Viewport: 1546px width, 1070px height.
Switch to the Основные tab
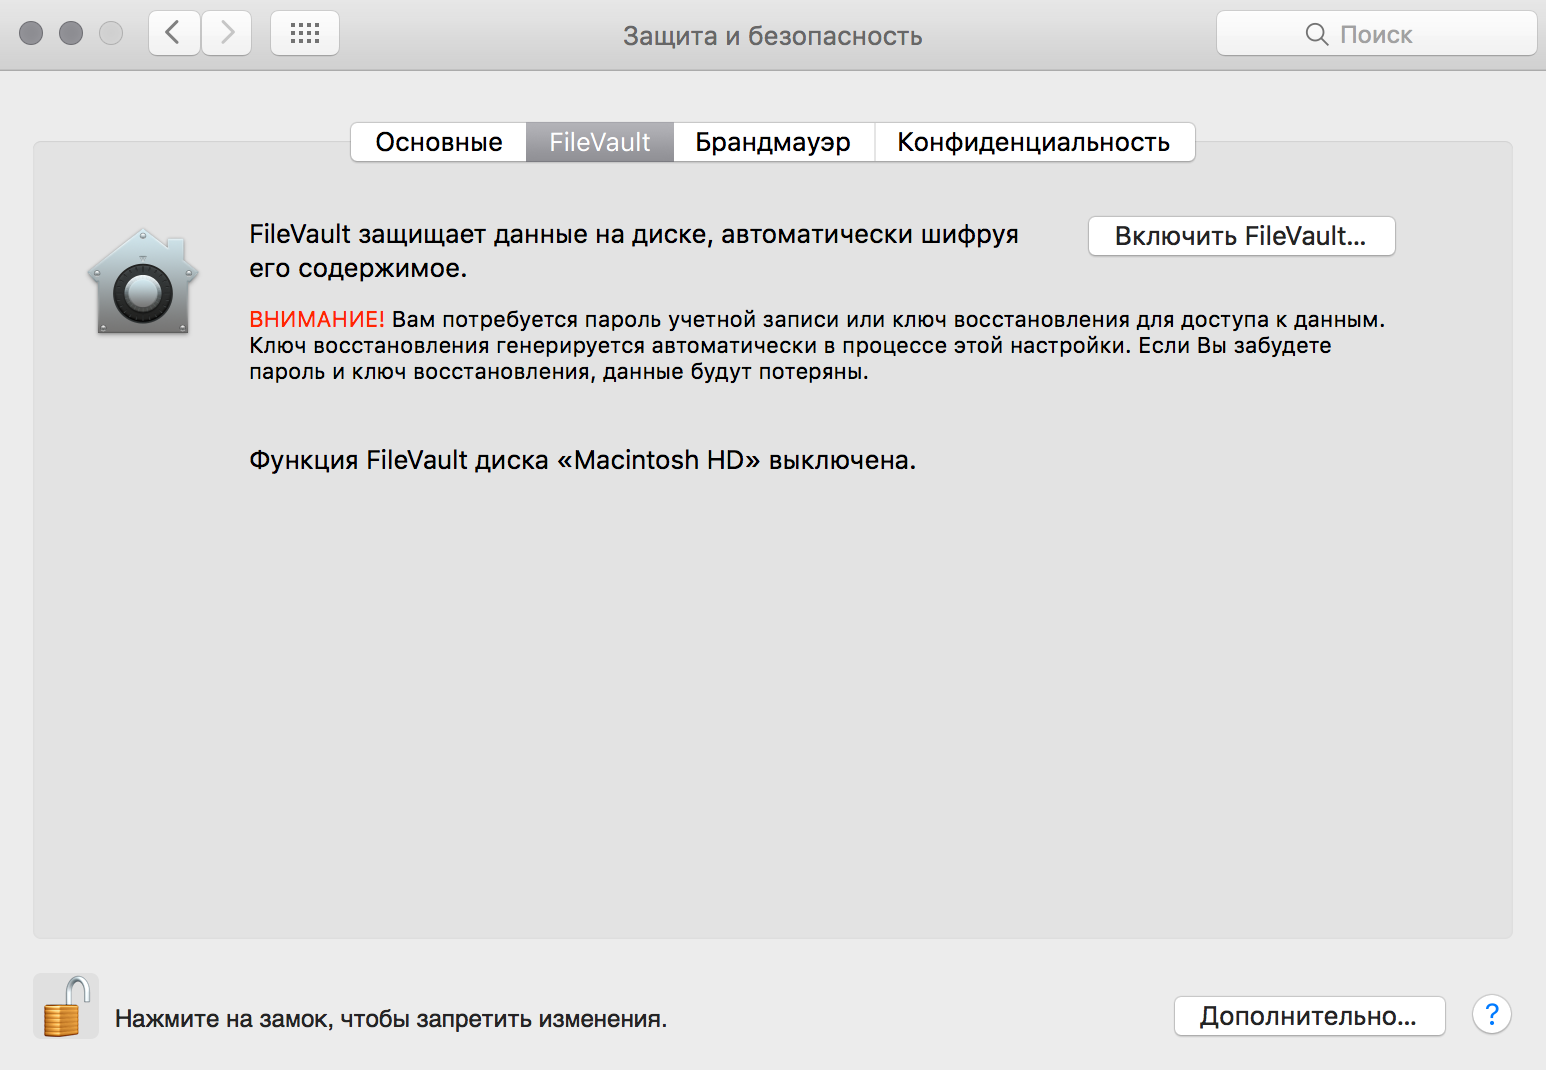pos(439,142)
